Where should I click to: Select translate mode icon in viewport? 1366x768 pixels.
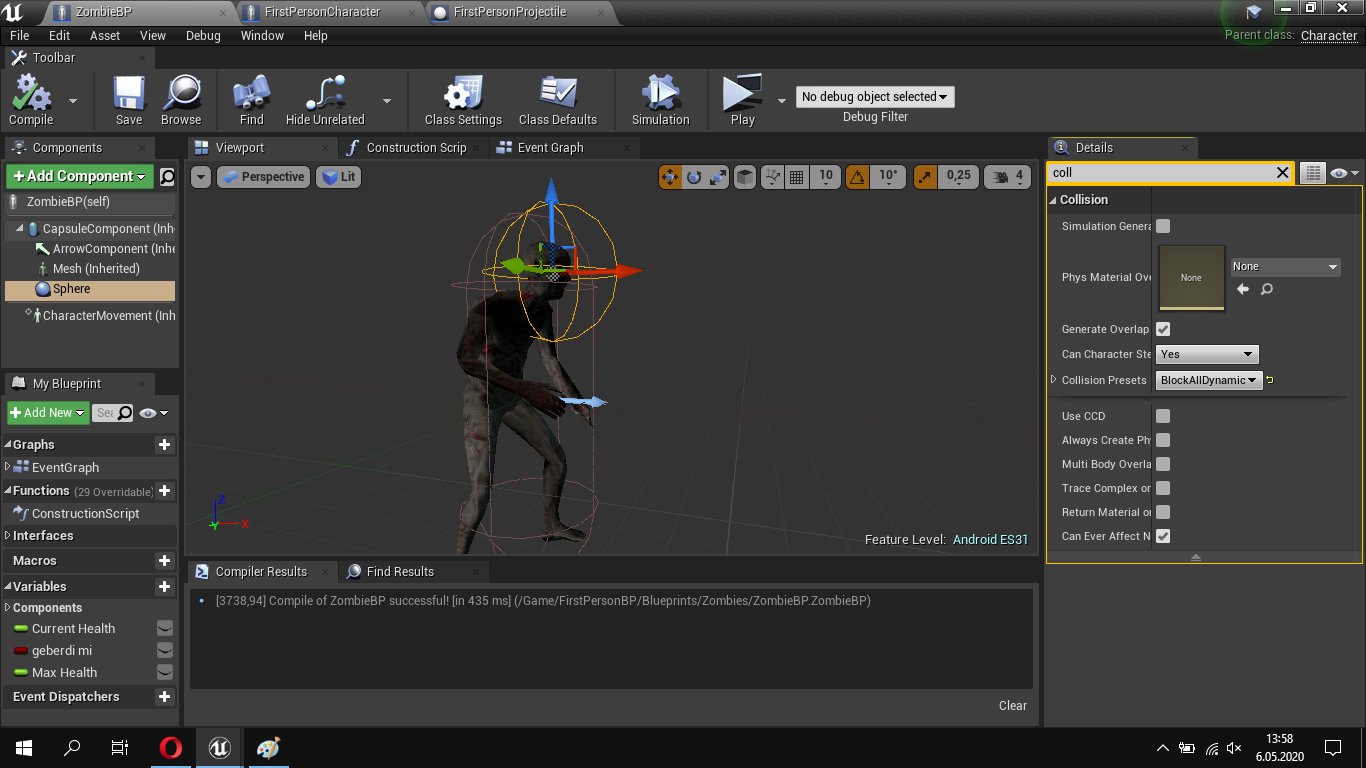(669, 177)
